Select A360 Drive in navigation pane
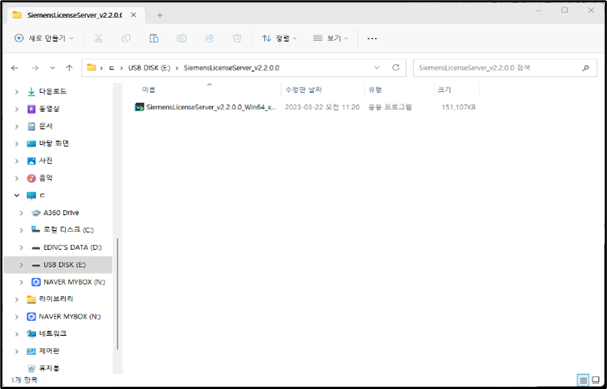607x389 pixels. point(61,213)
